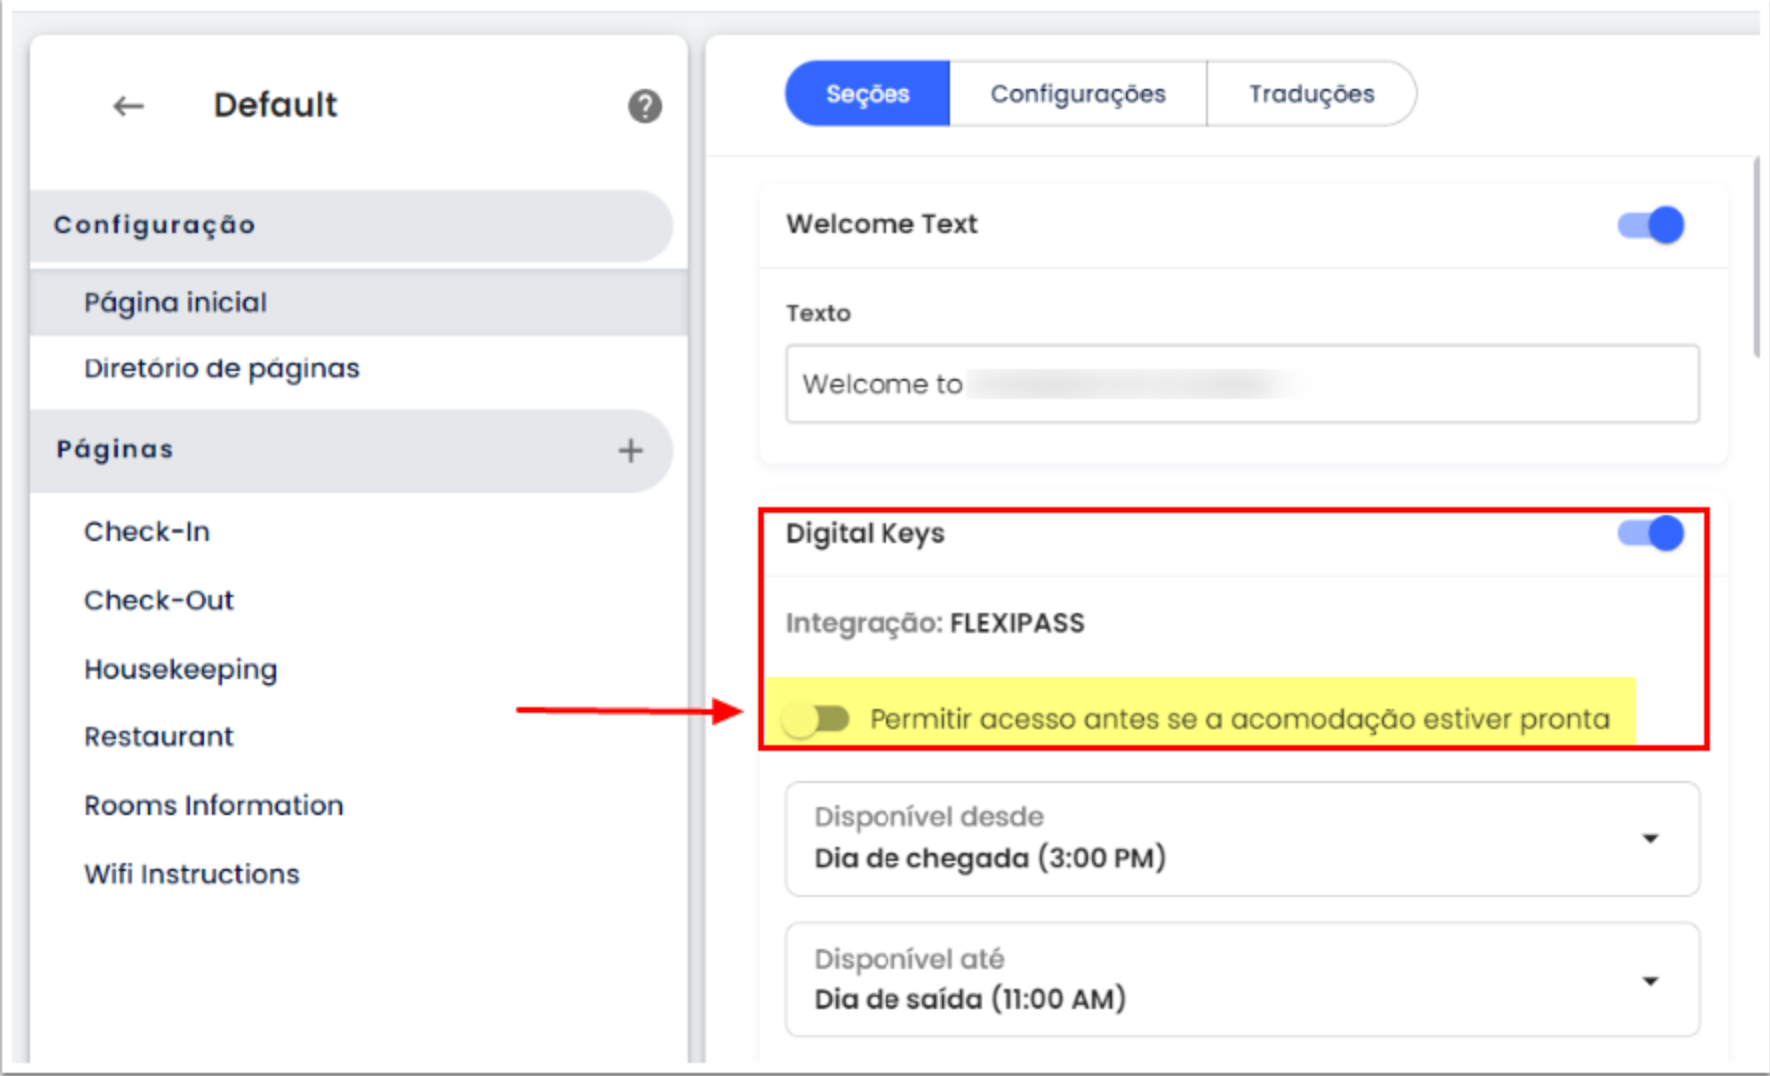Go to Diretório de páginas
Screen dimensions: 1770x1076
[x=222, y=369]
